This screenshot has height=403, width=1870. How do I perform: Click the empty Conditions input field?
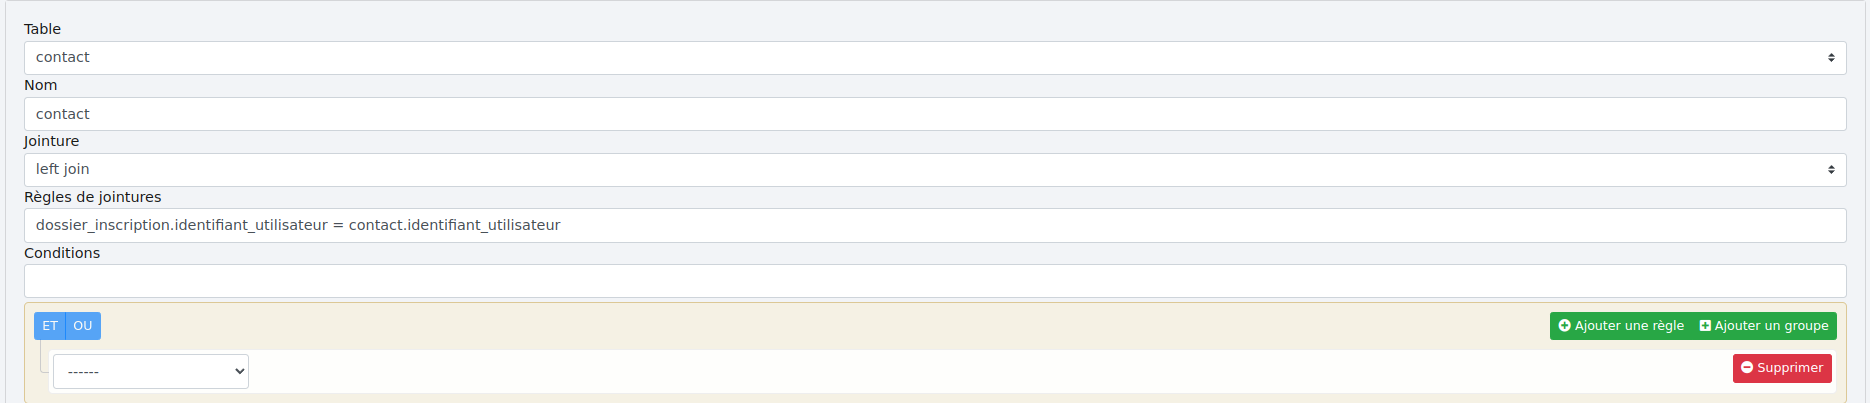[930, 281]
